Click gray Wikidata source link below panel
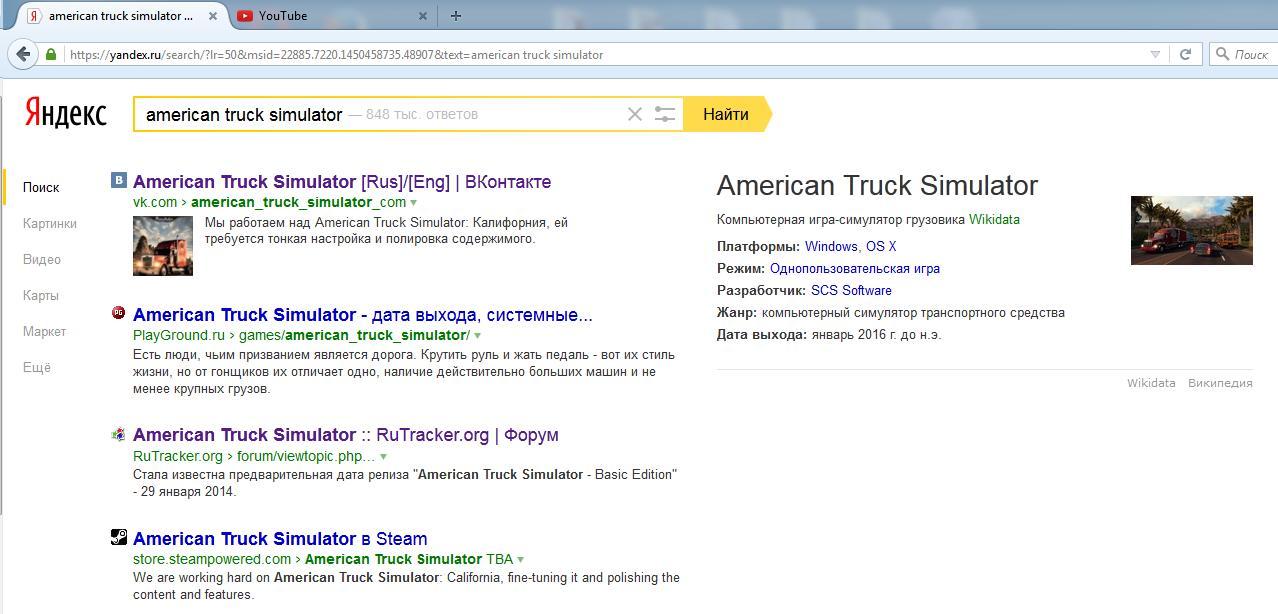Screen dimensions: 1278x614 (x=1151, y=382)
